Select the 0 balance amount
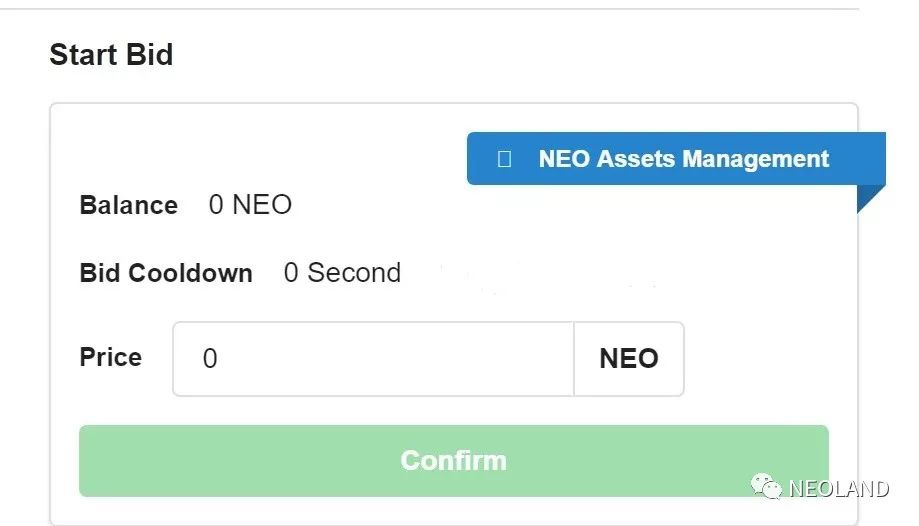Viewport: 919px width, 526px height. (216, 205)
